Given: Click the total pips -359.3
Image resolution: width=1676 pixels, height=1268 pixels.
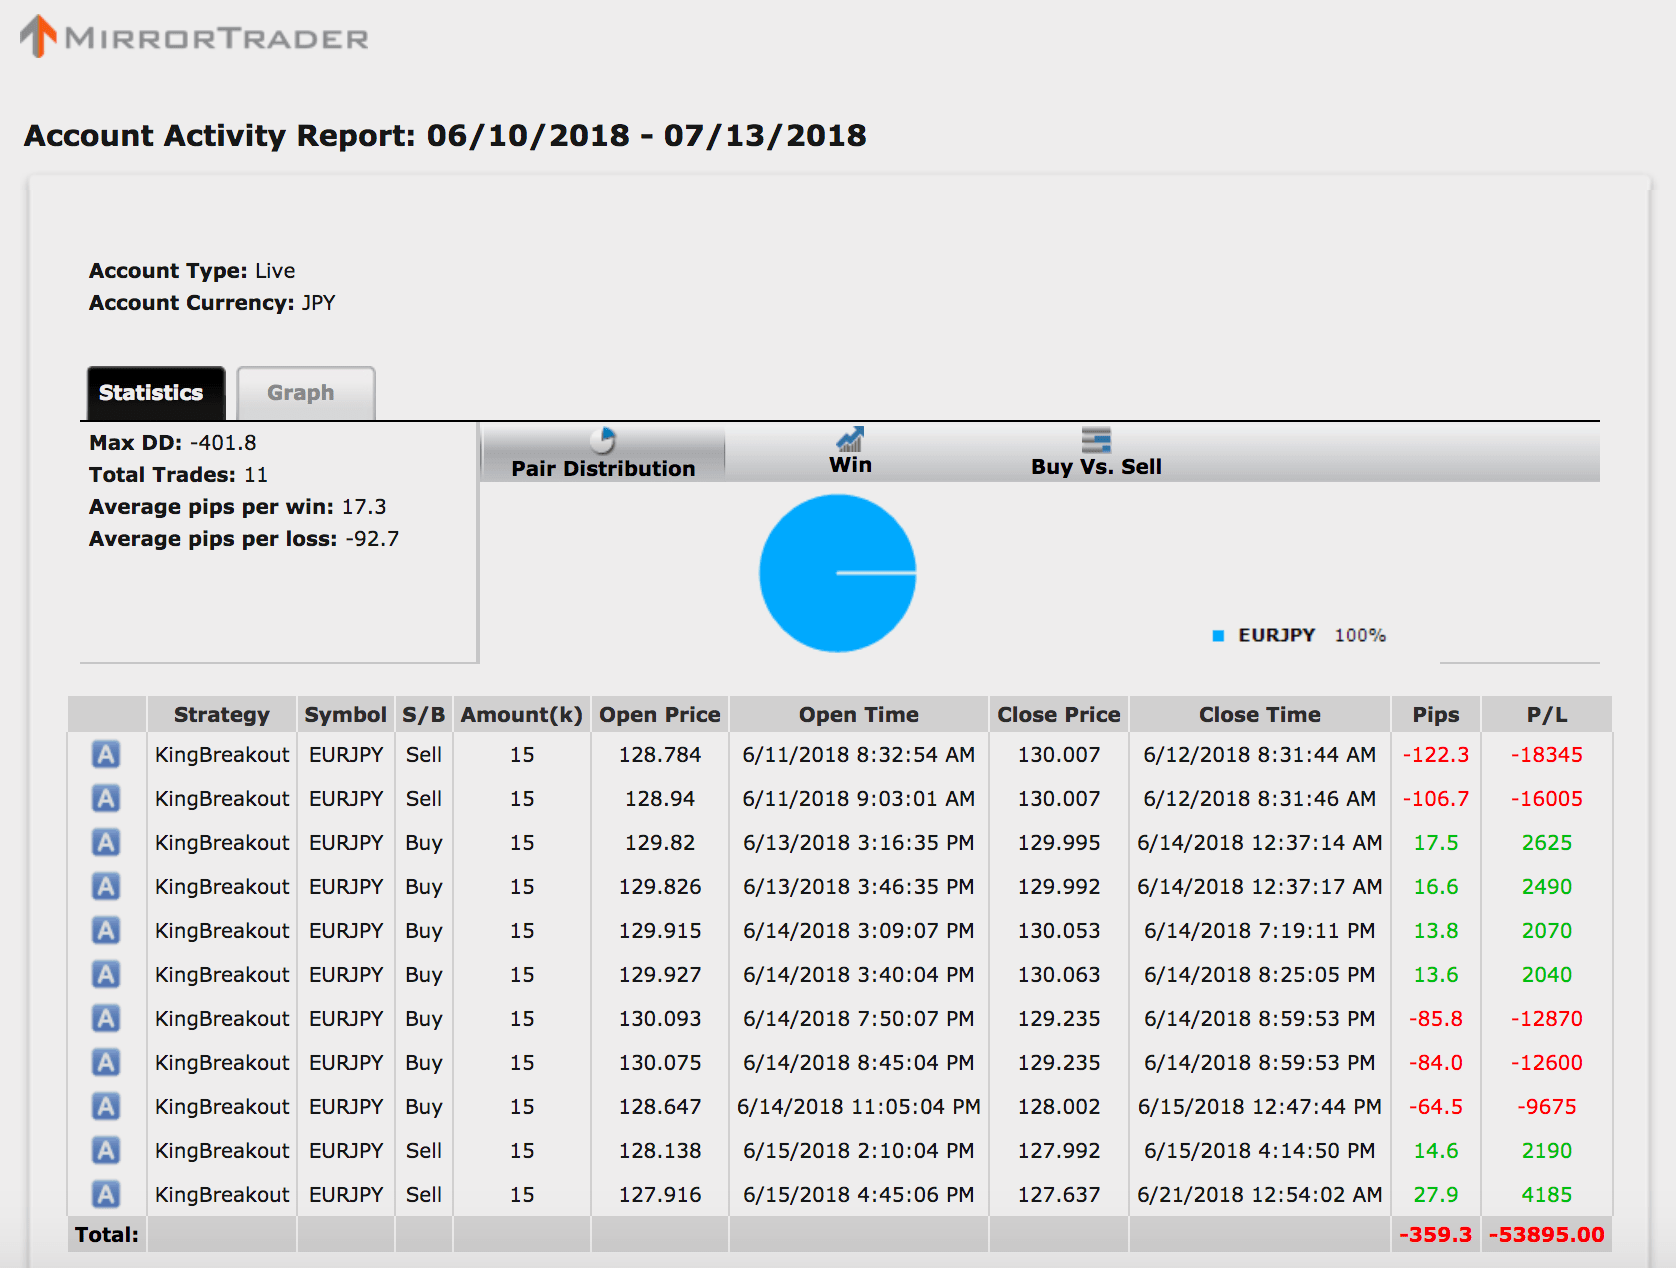Looking at the screenshot, I should point(1436,1235).
